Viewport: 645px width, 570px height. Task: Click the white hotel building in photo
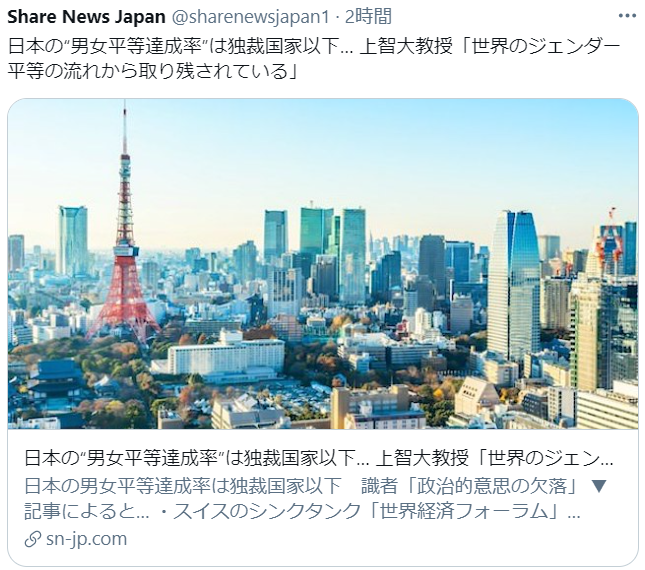tap(226, 357)
